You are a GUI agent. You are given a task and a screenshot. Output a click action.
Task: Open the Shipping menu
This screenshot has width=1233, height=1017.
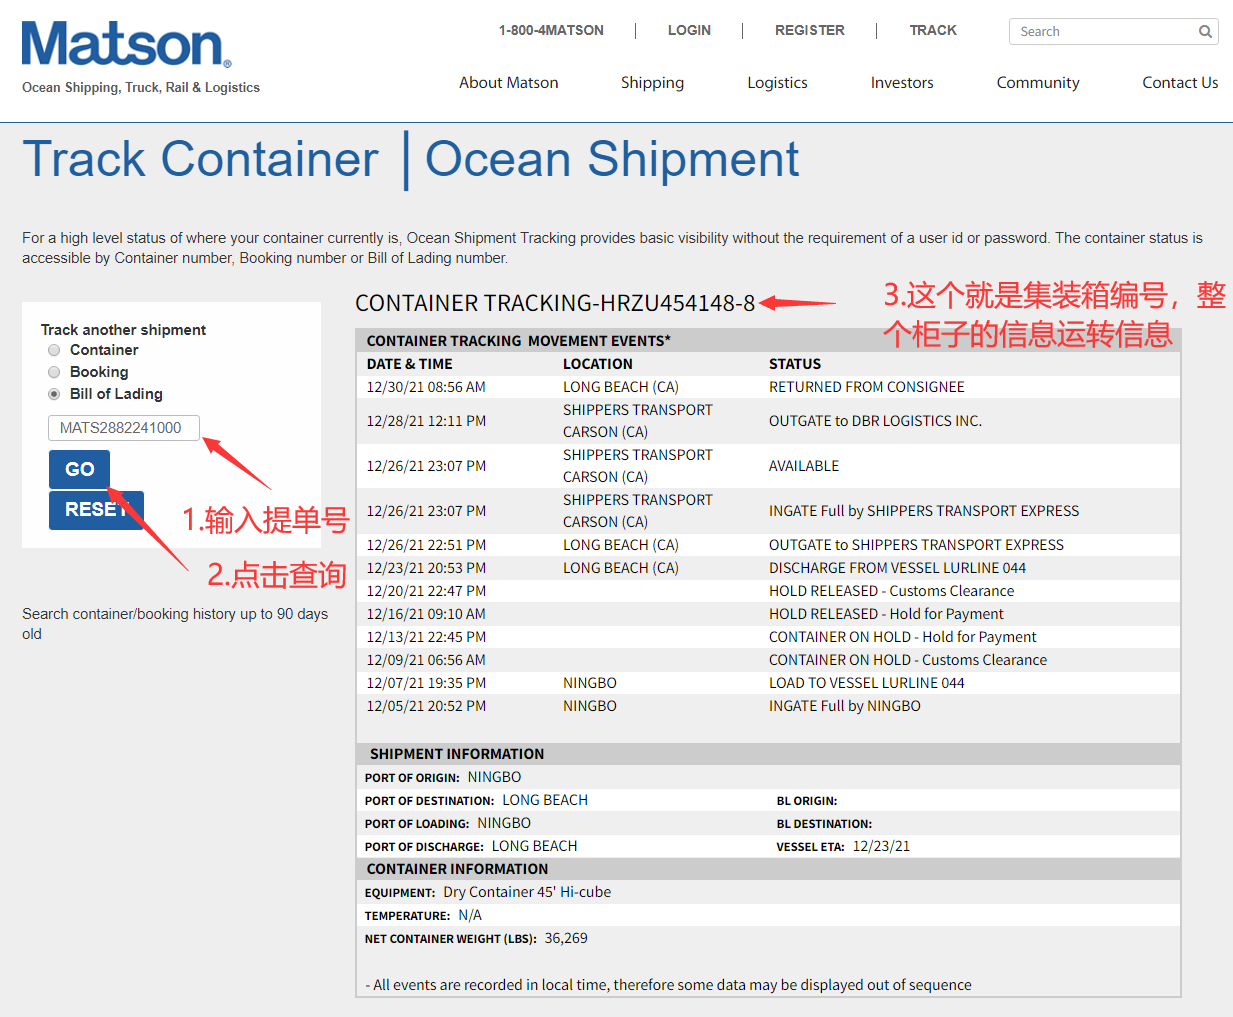click(652, 83)
